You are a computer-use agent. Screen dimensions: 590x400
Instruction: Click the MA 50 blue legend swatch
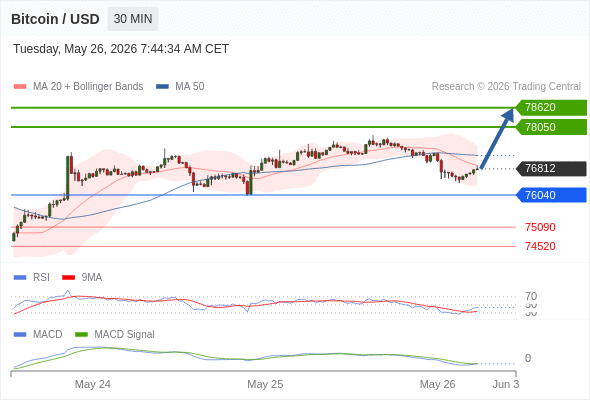(x=162, y=87)
